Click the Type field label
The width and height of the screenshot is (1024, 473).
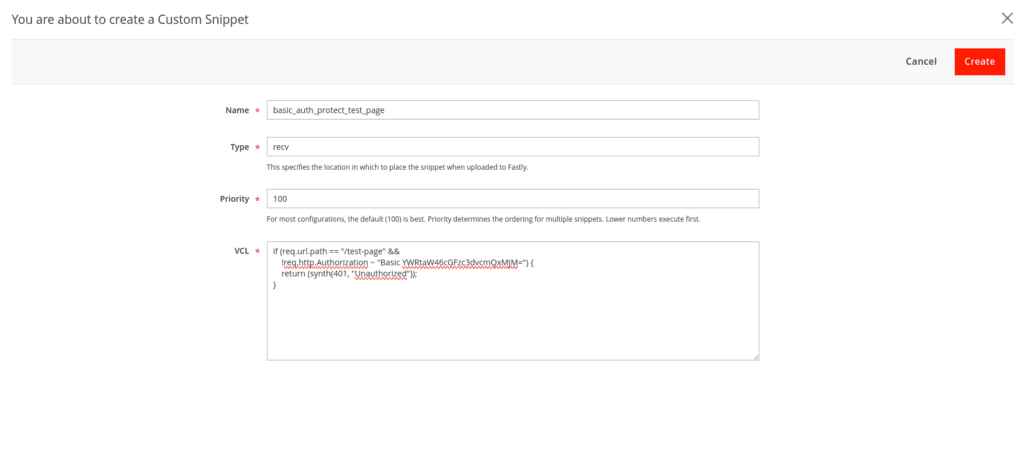point(240,147)
